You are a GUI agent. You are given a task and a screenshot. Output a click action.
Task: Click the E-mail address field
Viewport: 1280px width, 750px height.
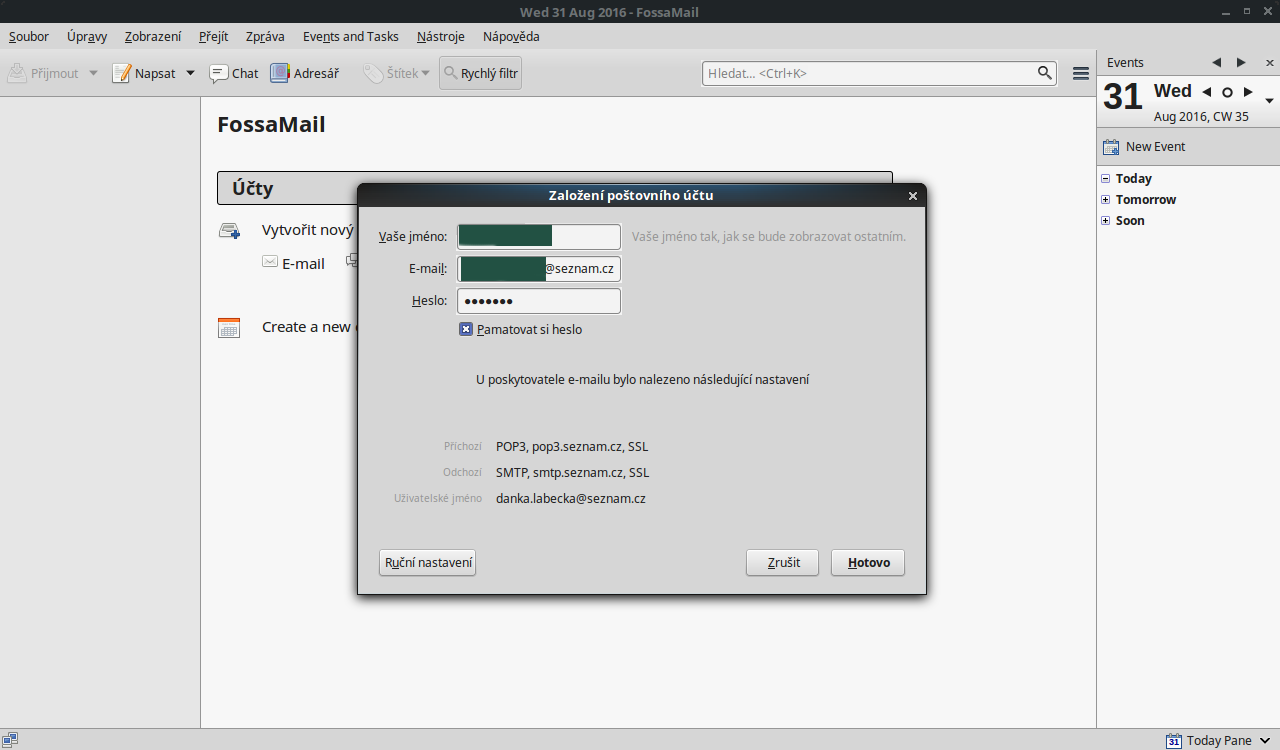tap(539, 269)
